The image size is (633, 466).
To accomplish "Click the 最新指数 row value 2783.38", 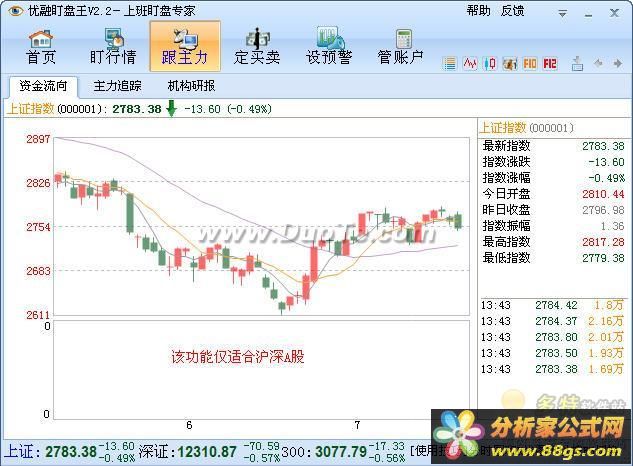I will (603, 146).
